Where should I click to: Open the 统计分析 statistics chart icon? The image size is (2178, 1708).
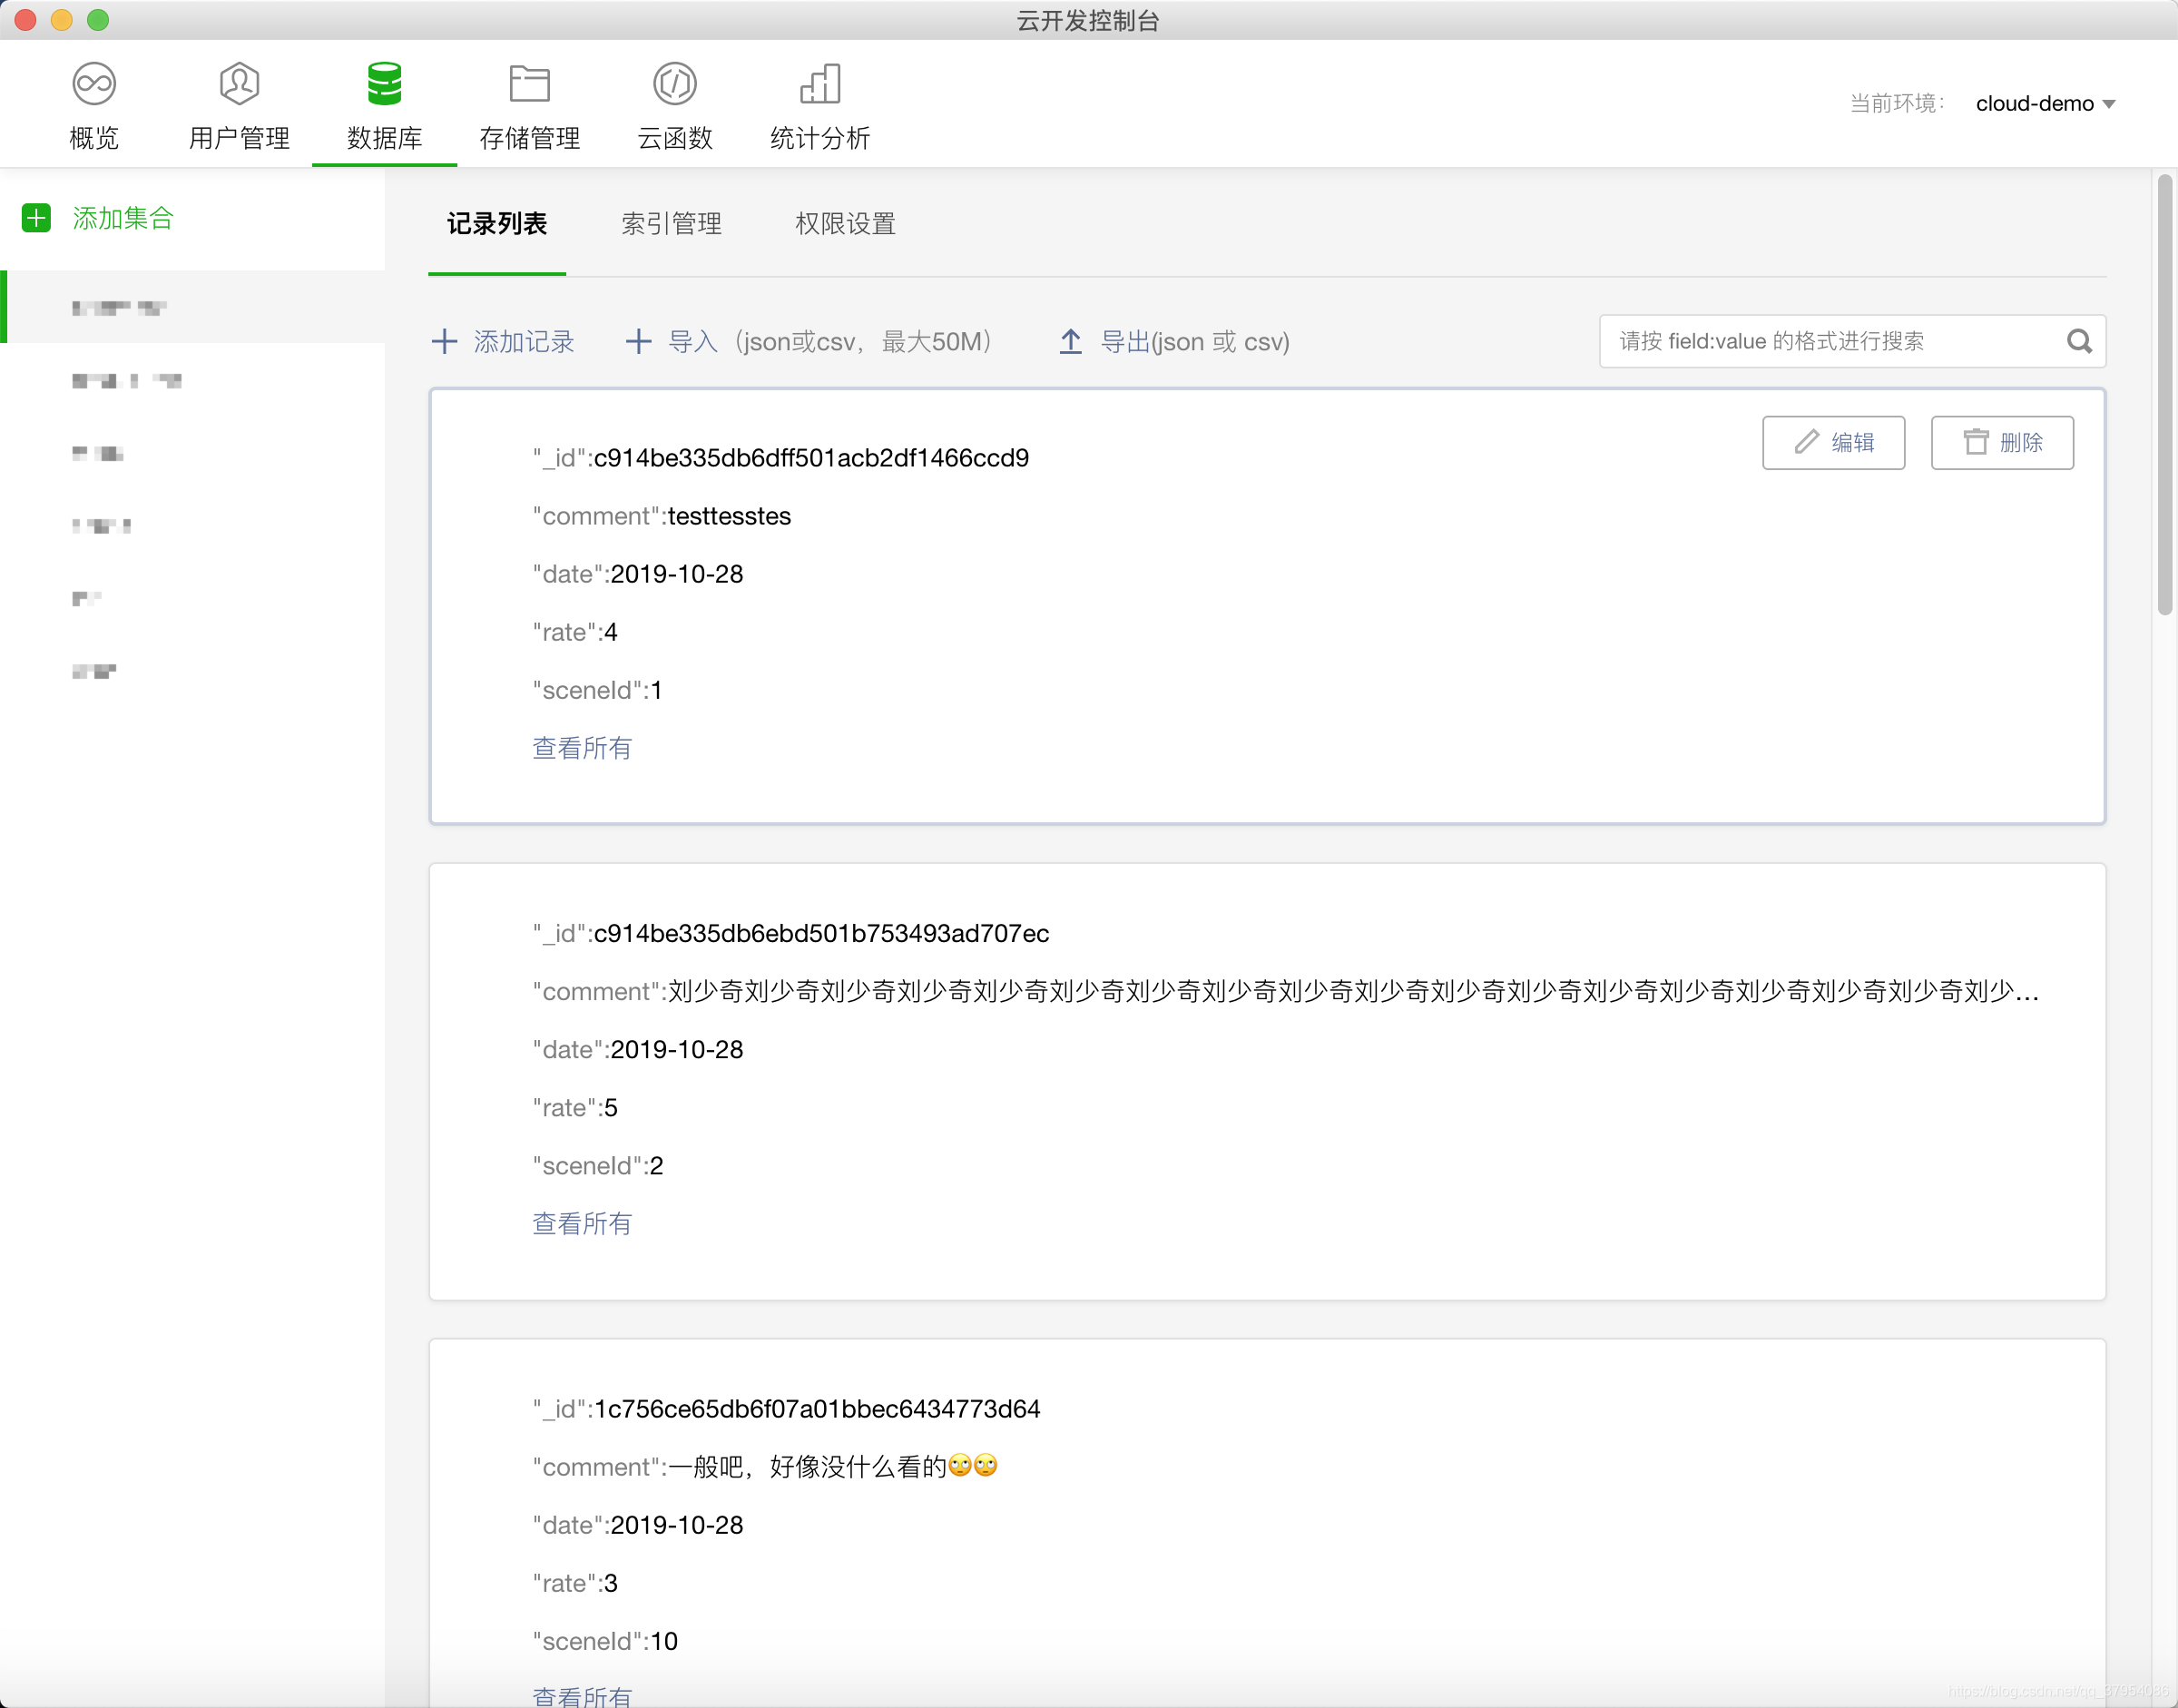click(820, 84)
